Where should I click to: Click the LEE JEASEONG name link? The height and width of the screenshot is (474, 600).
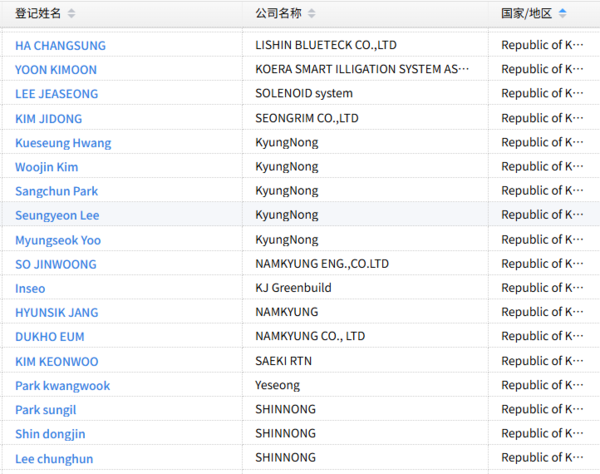(56, 93)
